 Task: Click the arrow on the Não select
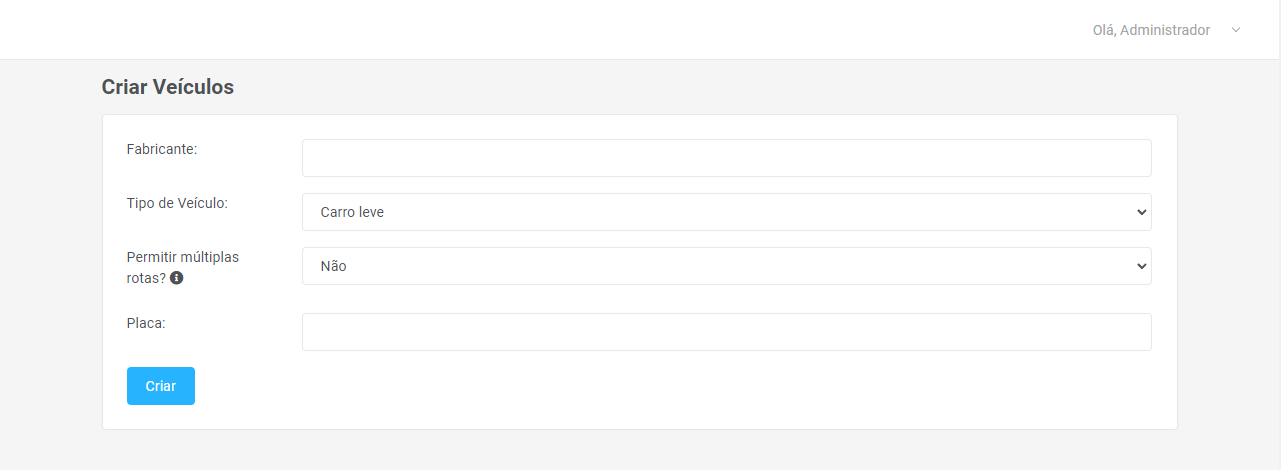point(1141,266)
